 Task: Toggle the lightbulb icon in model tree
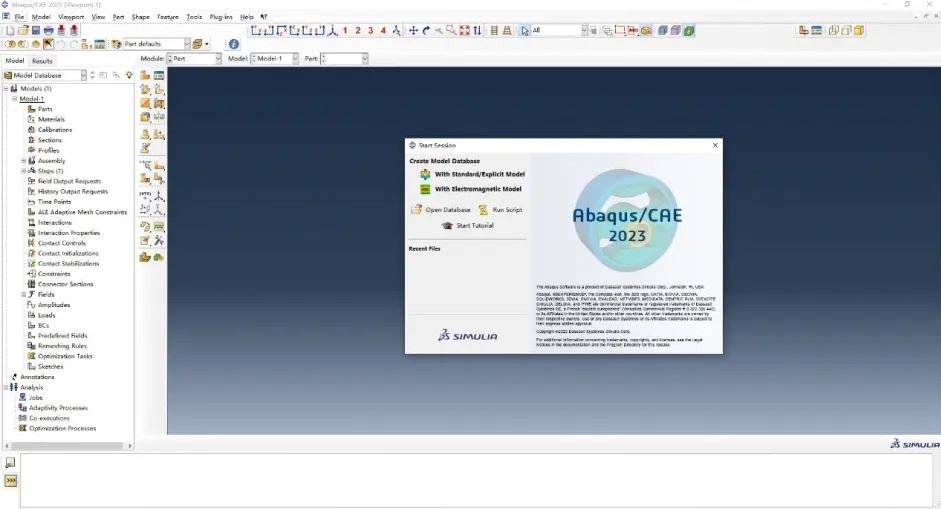tap(129, 75)
